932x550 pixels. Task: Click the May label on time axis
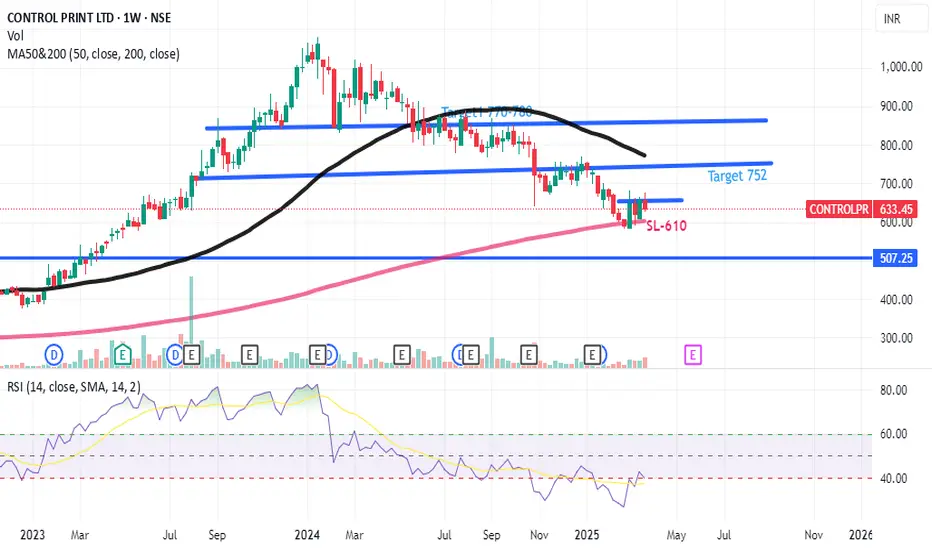676,536
